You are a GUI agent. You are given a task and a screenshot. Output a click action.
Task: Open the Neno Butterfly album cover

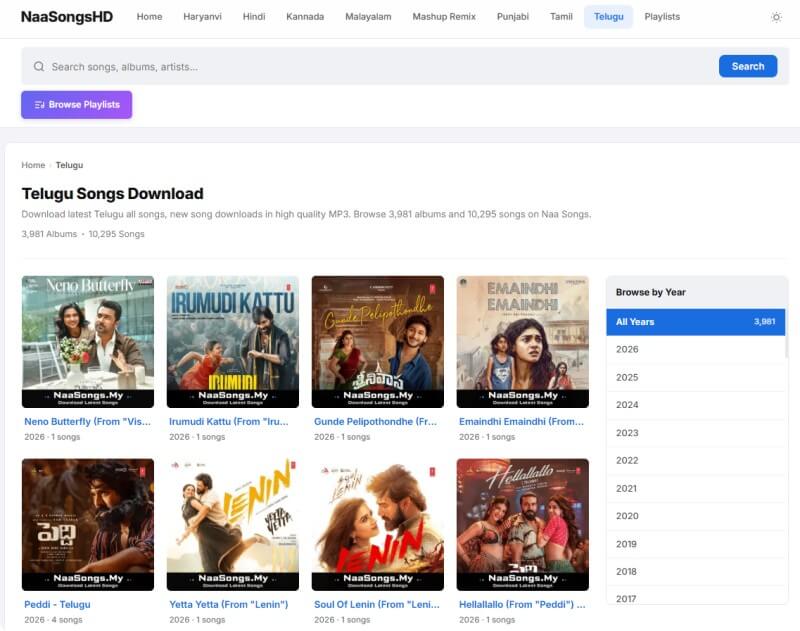click(88, 342)
